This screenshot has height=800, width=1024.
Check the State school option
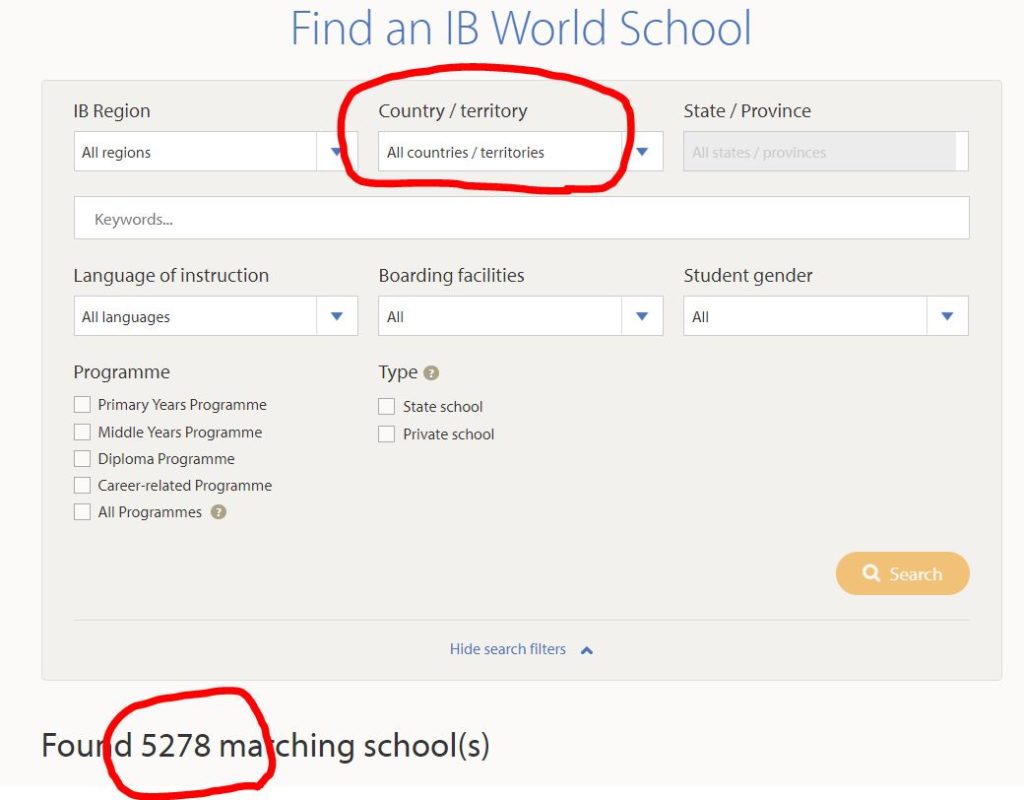pyautogui.click(x=387, y=407)
